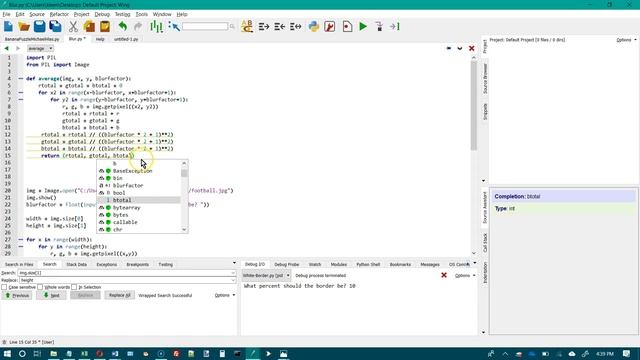Viewport: 640px width, 360px height.
Task: Switch to the Breakpoints tab
Action: pos(138,264)
